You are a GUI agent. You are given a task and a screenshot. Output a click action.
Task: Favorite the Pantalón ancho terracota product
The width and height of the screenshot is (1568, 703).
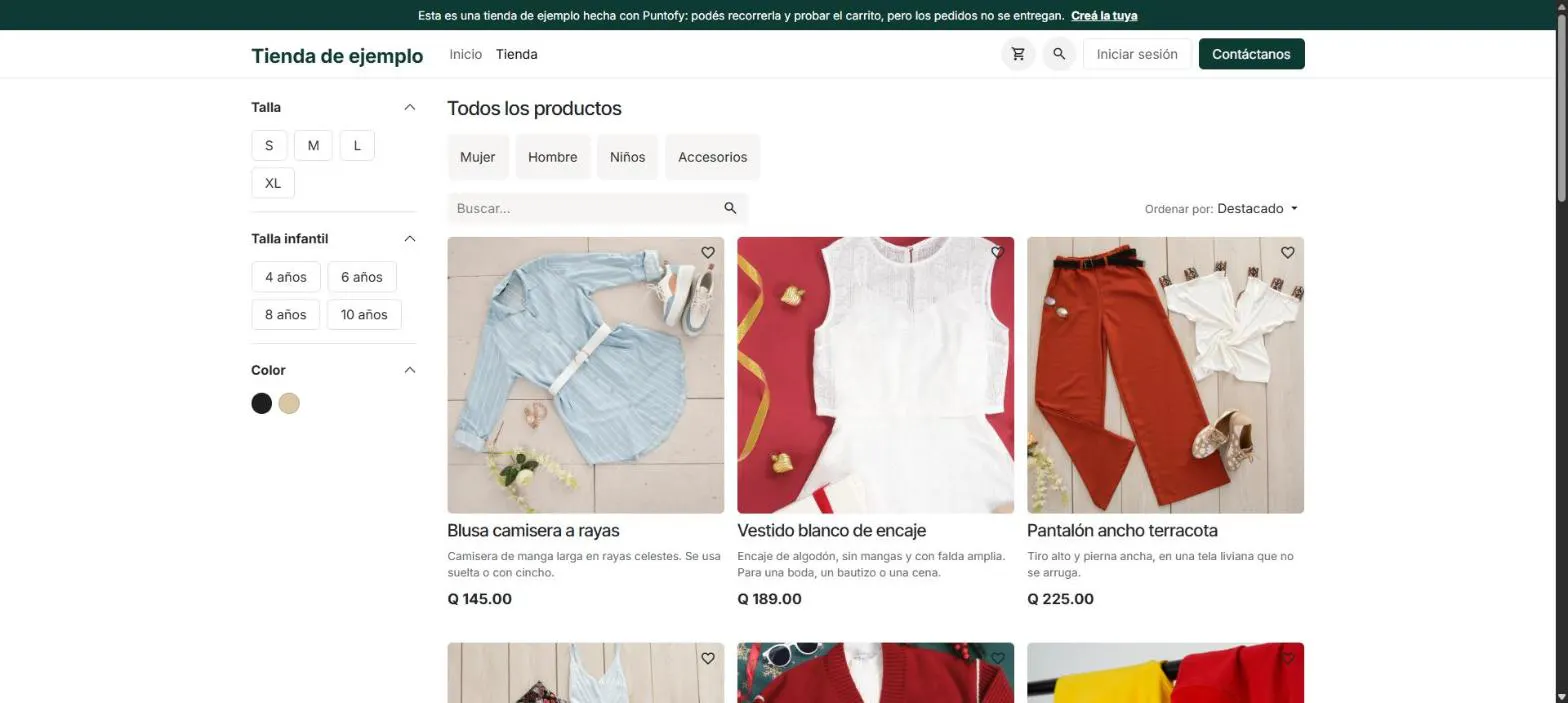(1288, 253)
